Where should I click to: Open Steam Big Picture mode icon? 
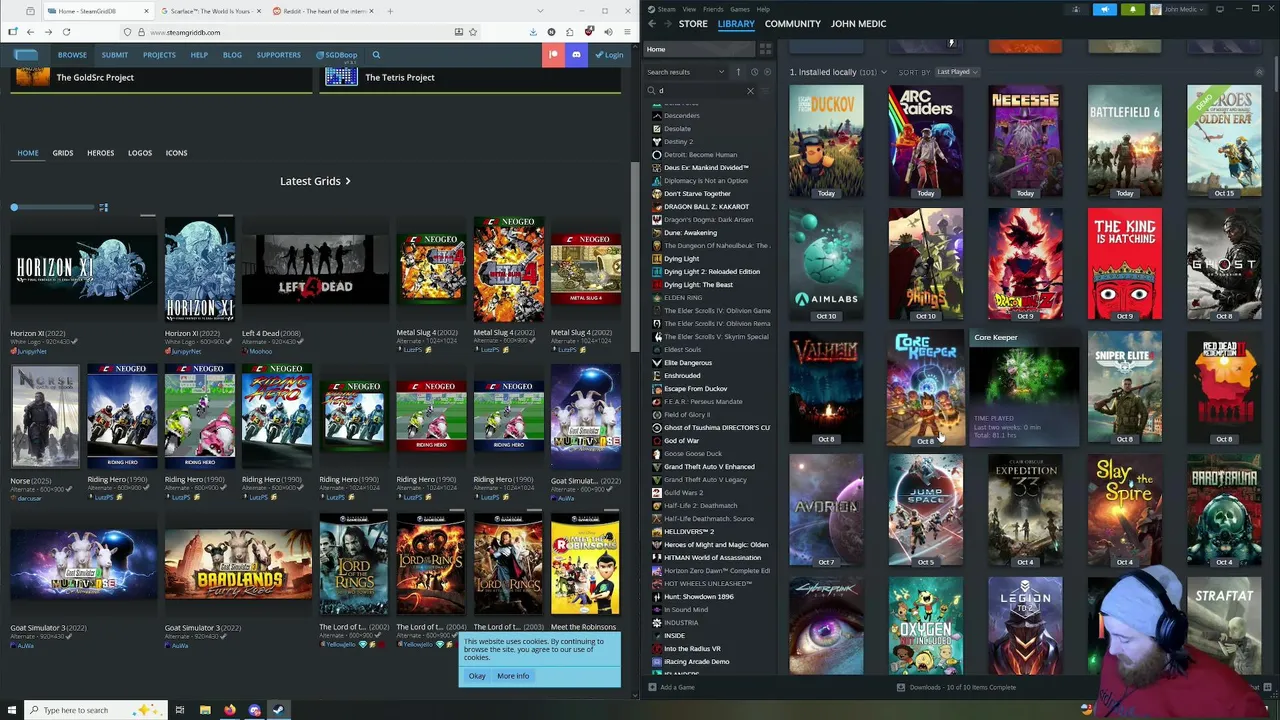tap(1219, 9)
